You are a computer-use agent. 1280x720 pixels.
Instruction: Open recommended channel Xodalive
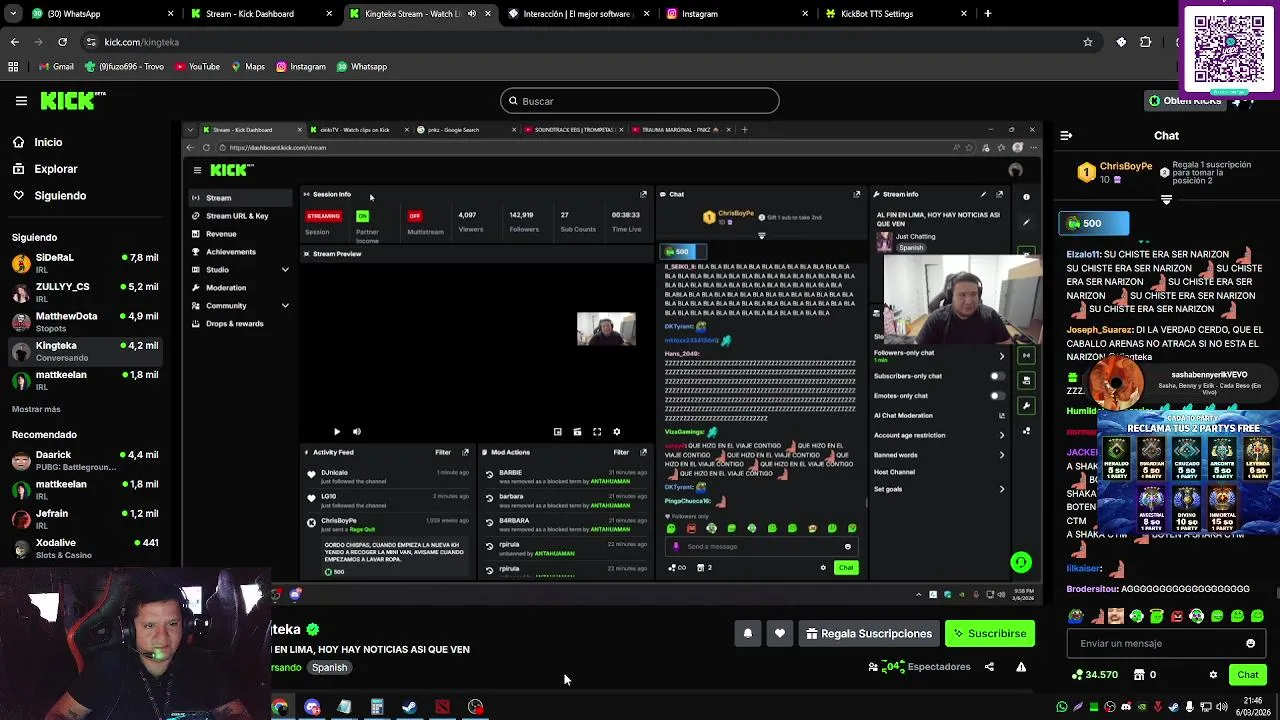coord(85,548)
